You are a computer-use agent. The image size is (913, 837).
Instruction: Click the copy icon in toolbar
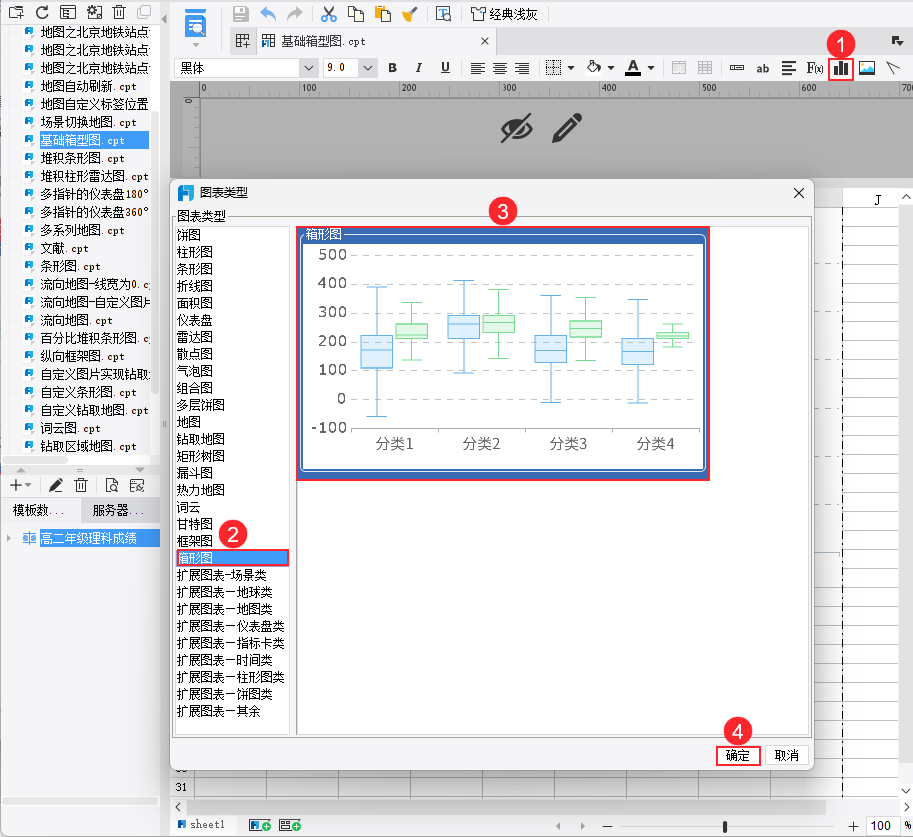[355, 13]
